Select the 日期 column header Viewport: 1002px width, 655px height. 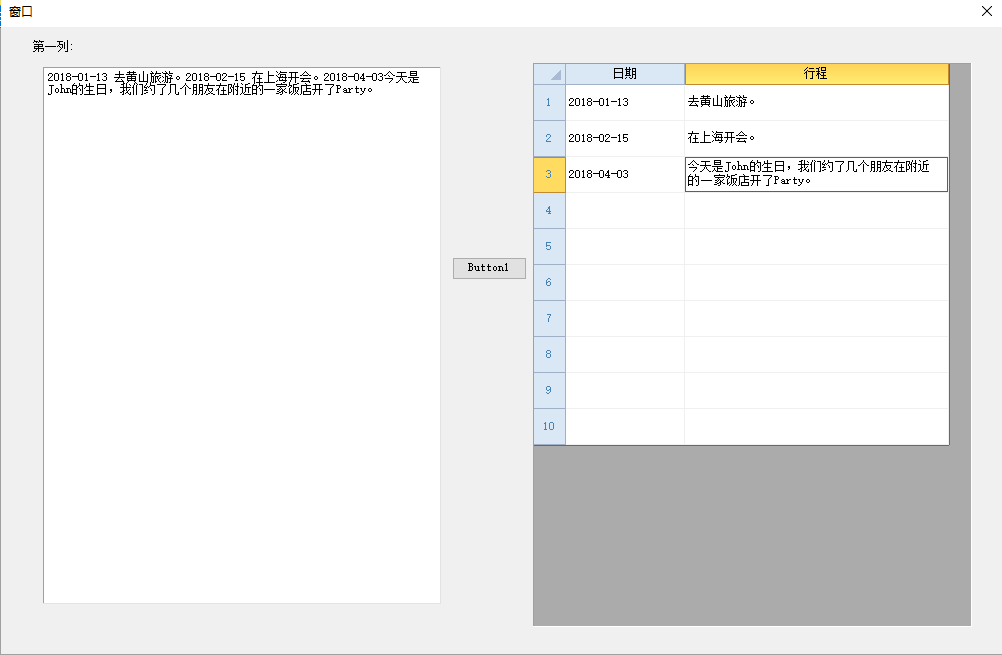[625, 74]
